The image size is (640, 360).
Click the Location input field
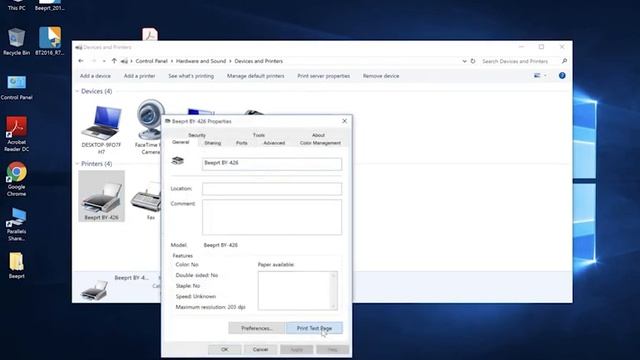click(272, 189)
